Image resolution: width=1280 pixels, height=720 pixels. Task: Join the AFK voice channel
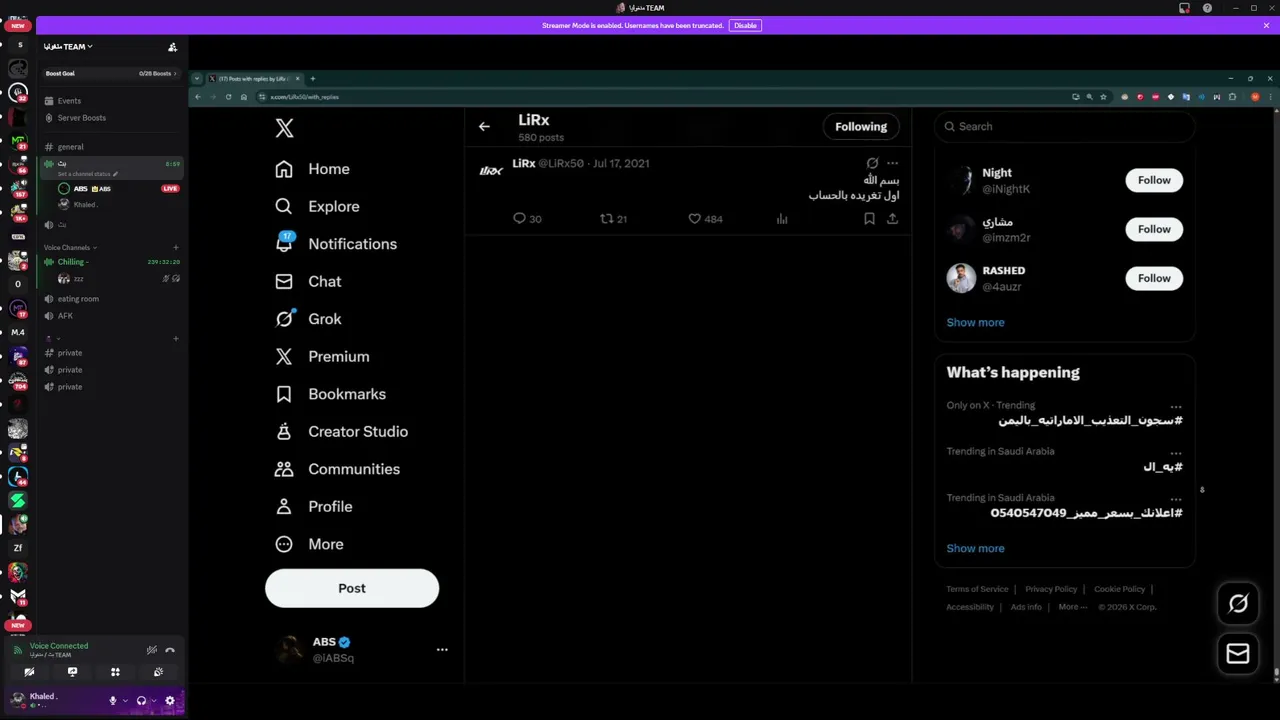(x=113, y=316)
